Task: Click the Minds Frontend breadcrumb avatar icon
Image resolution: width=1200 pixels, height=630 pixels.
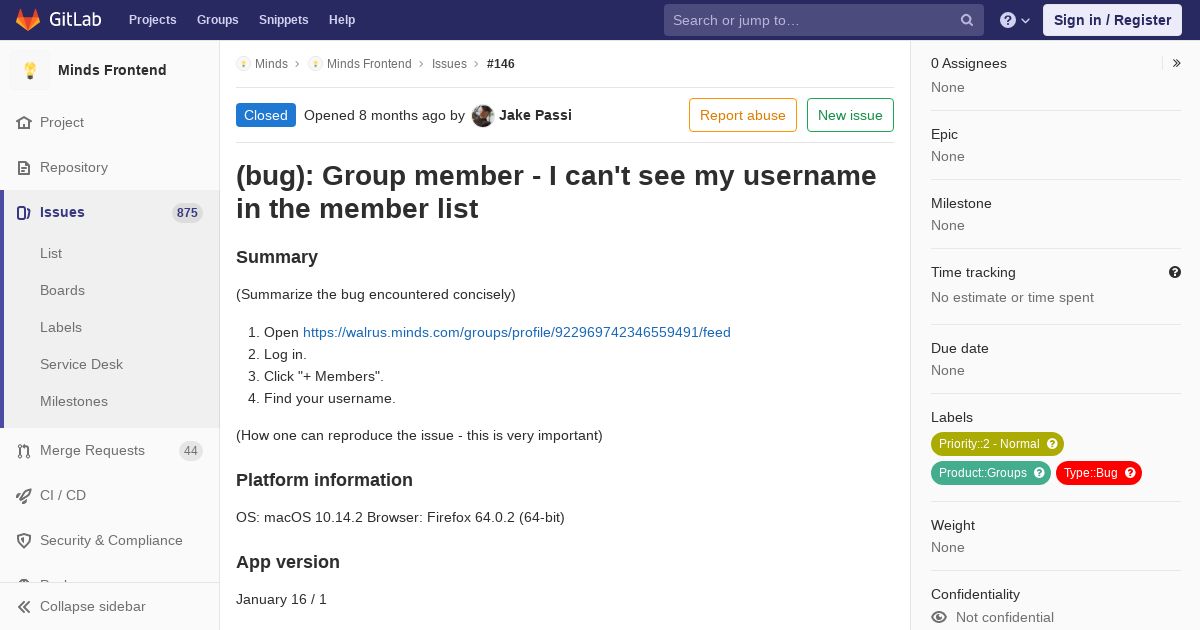Action: click(x=315, y=64)
